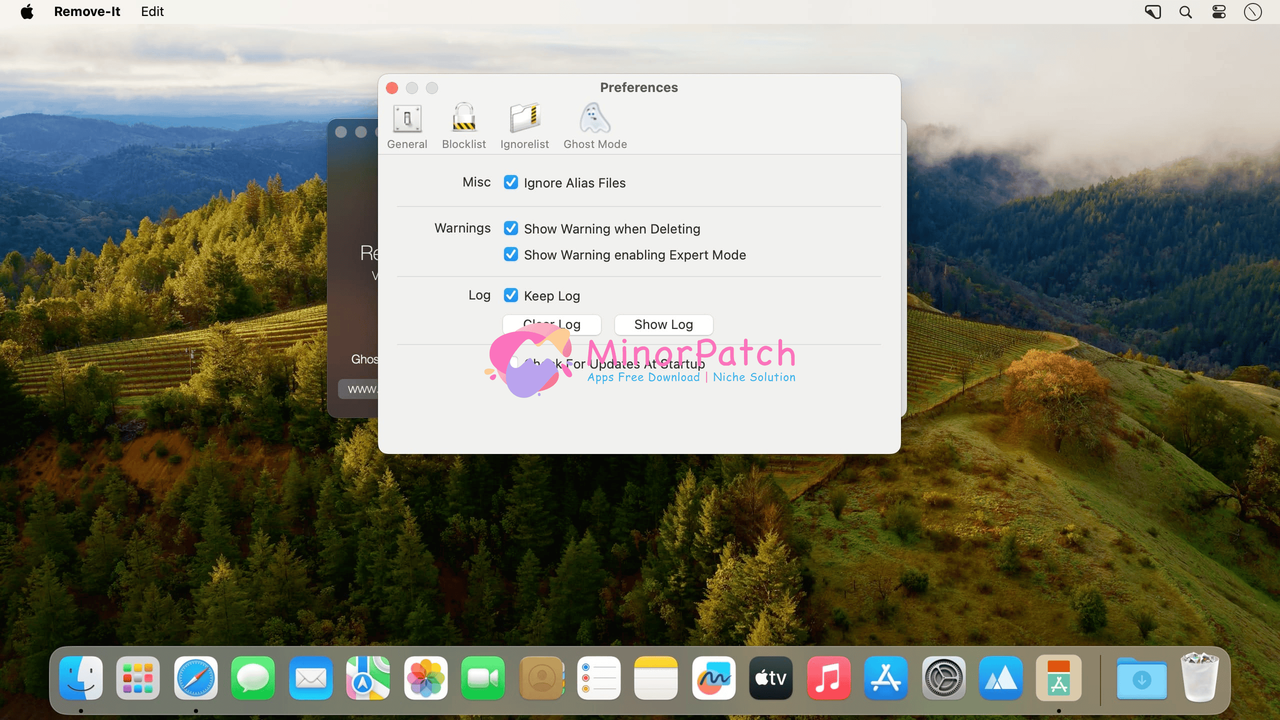Screen dimensions: 1280x720
Task: Open Contacts from the Dock
Action: coord(541,678)
